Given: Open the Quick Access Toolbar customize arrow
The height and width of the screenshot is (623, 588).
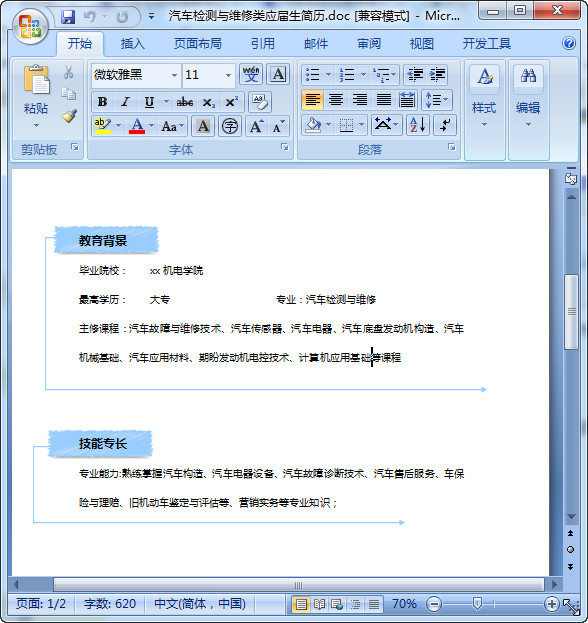Looking at the screenshot, I should [x=151, y=16].
